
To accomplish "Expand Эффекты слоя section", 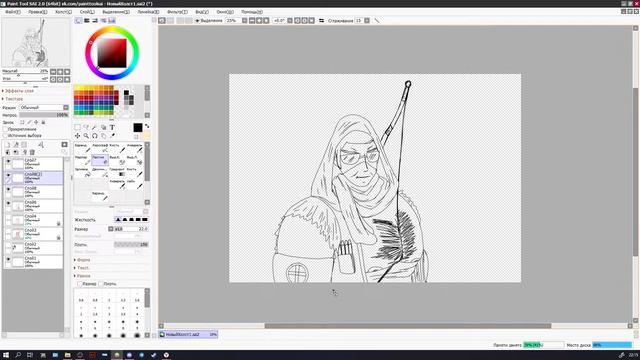I will [19, 91].
